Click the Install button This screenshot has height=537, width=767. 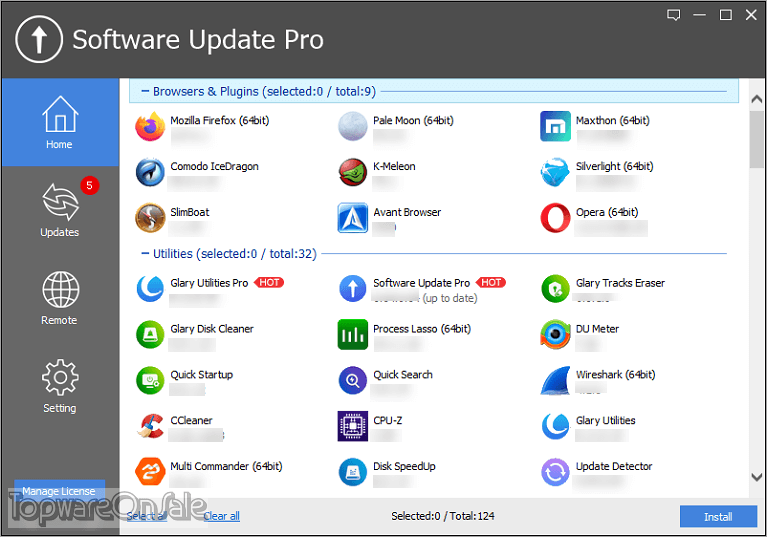click(x=718, y=516)
